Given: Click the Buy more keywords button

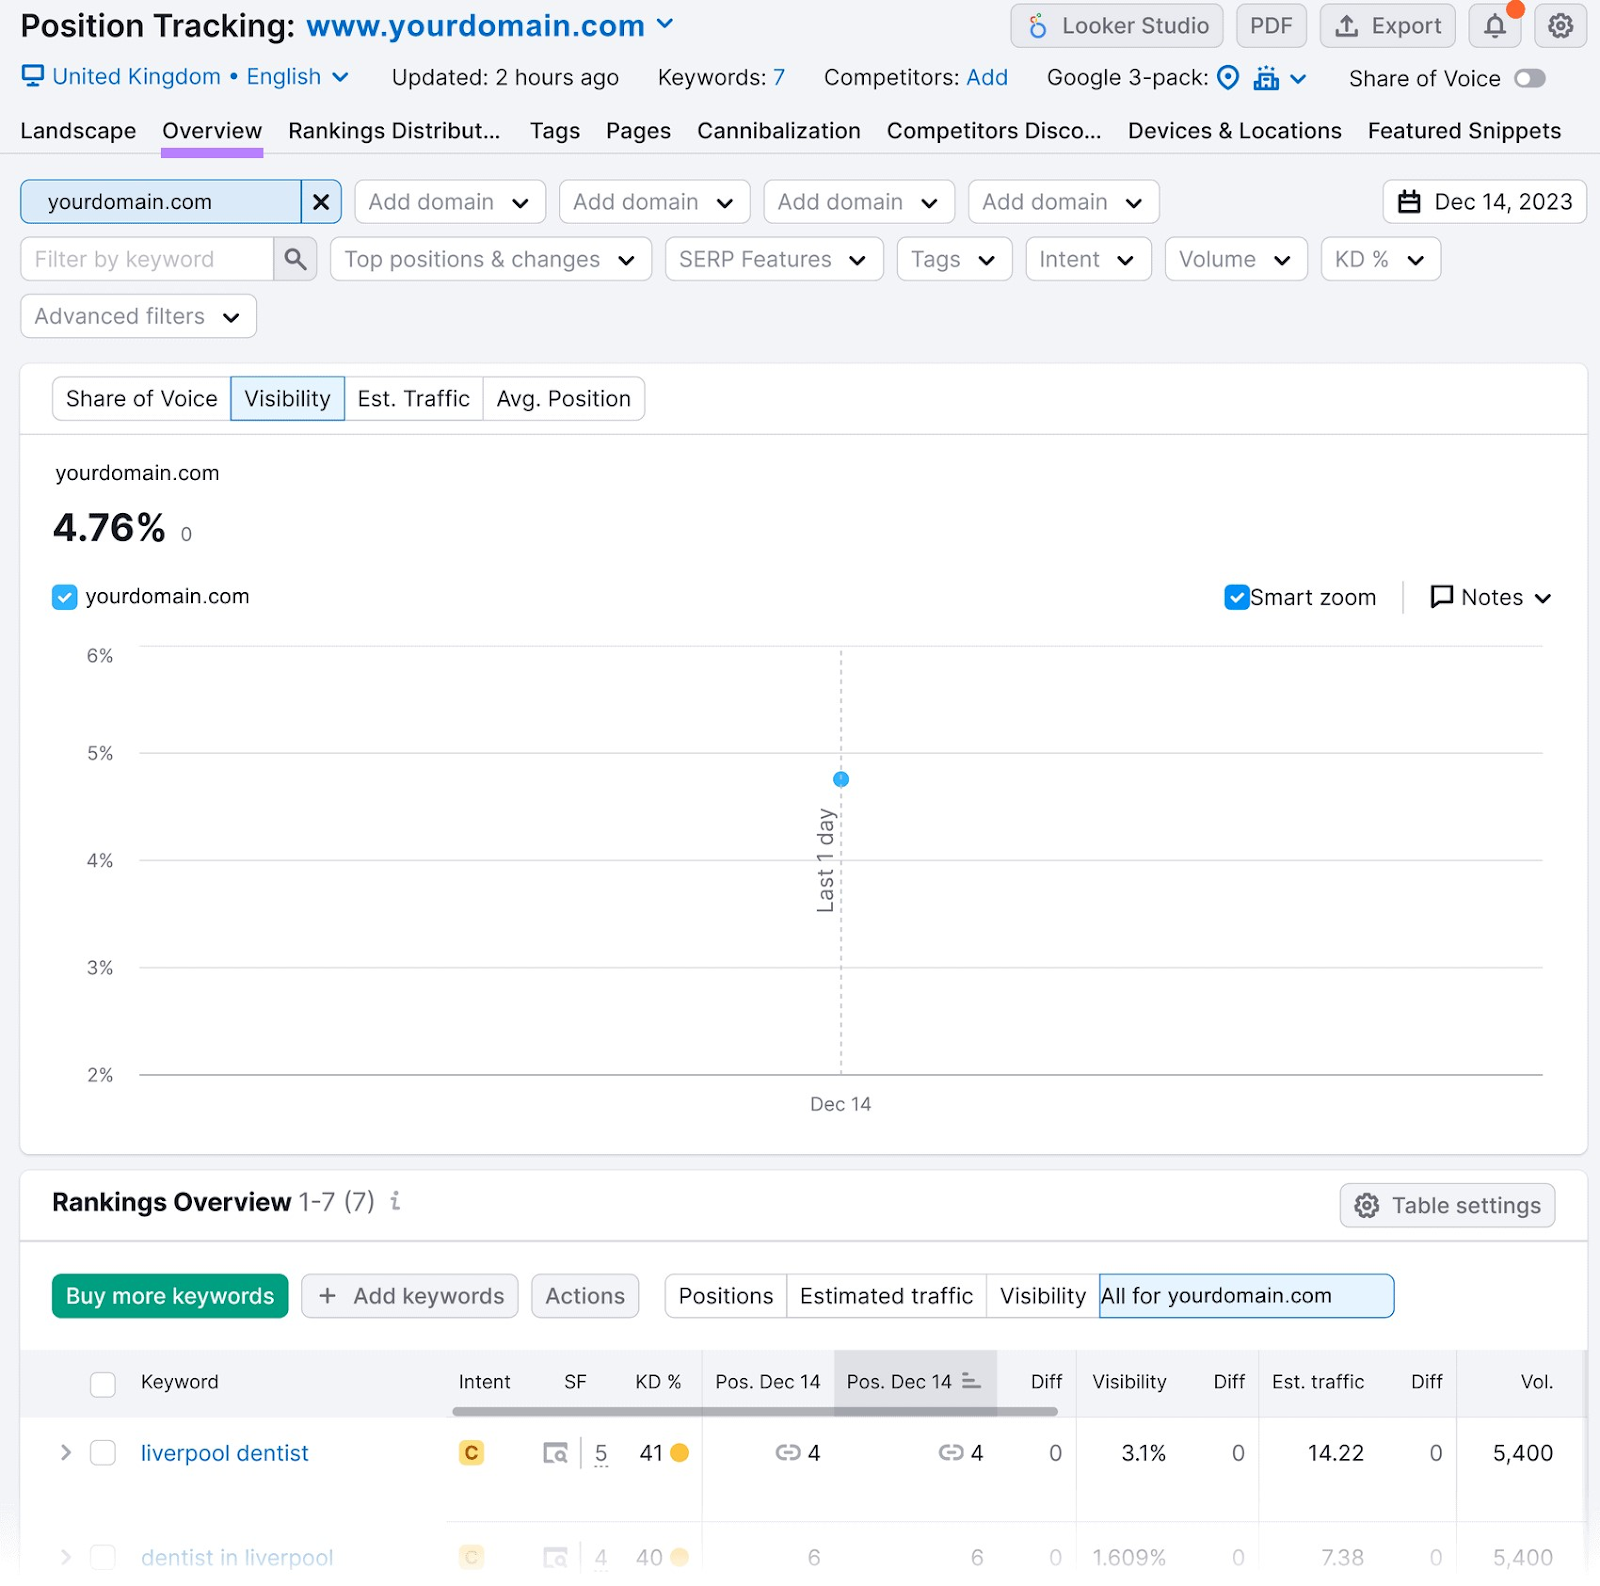Looking at the screenshot, I should pyautogui.click(x=169, y=1296).
